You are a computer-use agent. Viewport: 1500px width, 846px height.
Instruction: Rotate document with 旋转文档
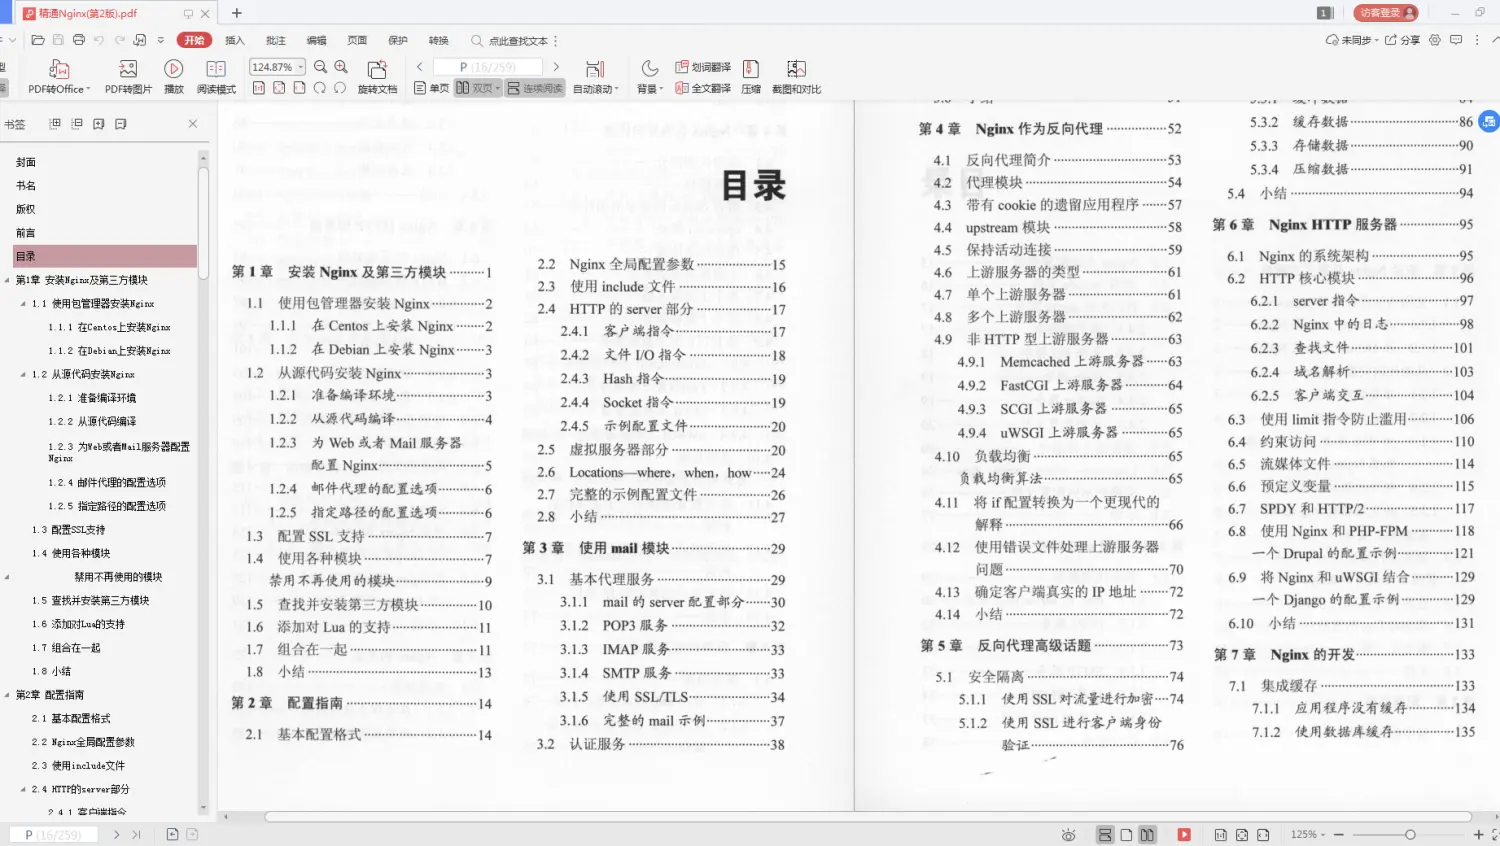coord(377,76)
